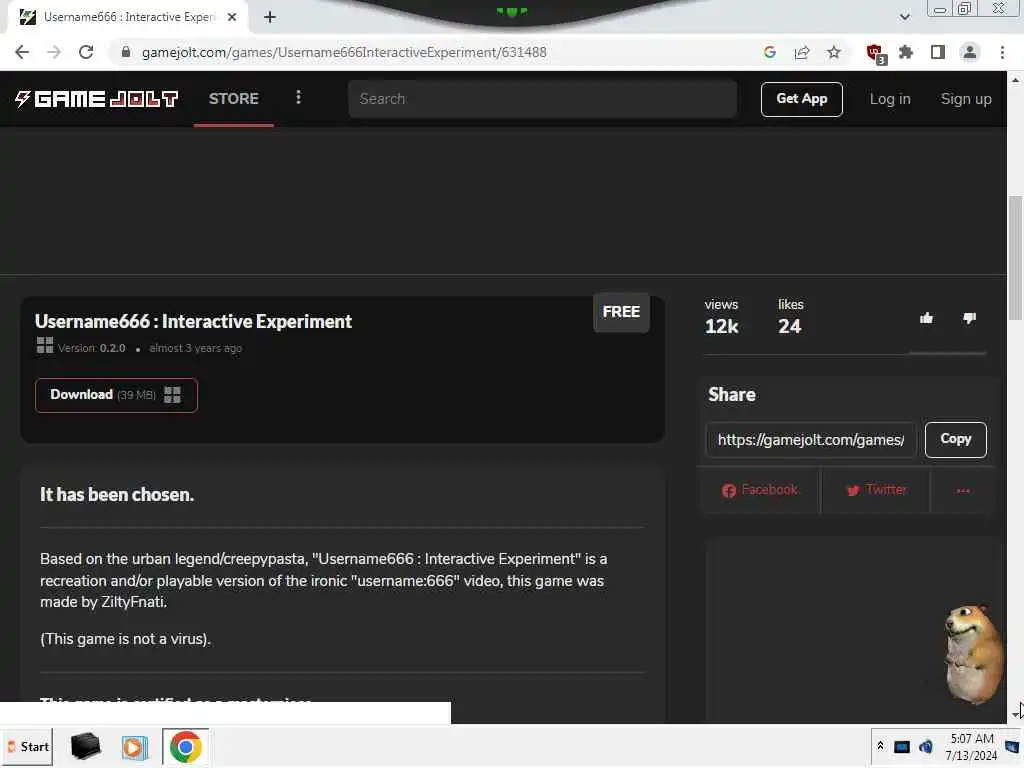Focus the Game Jolt Search field
Screen dimensions: 1024x768
(x=542, y=99)
